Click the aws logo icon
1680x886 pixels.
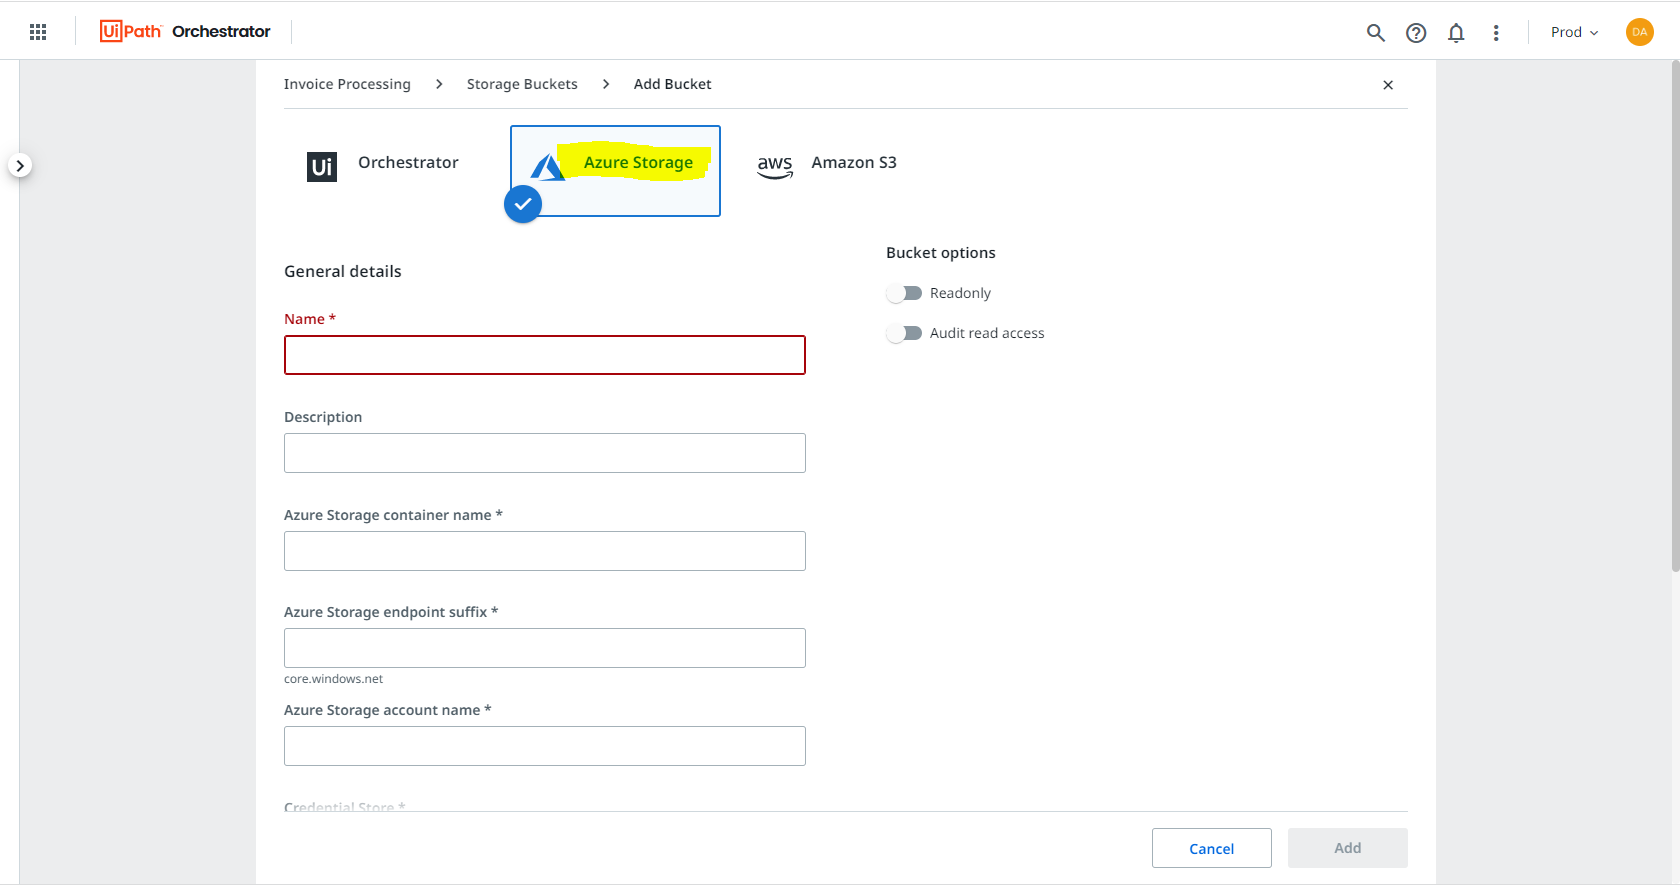click(775, 166)
